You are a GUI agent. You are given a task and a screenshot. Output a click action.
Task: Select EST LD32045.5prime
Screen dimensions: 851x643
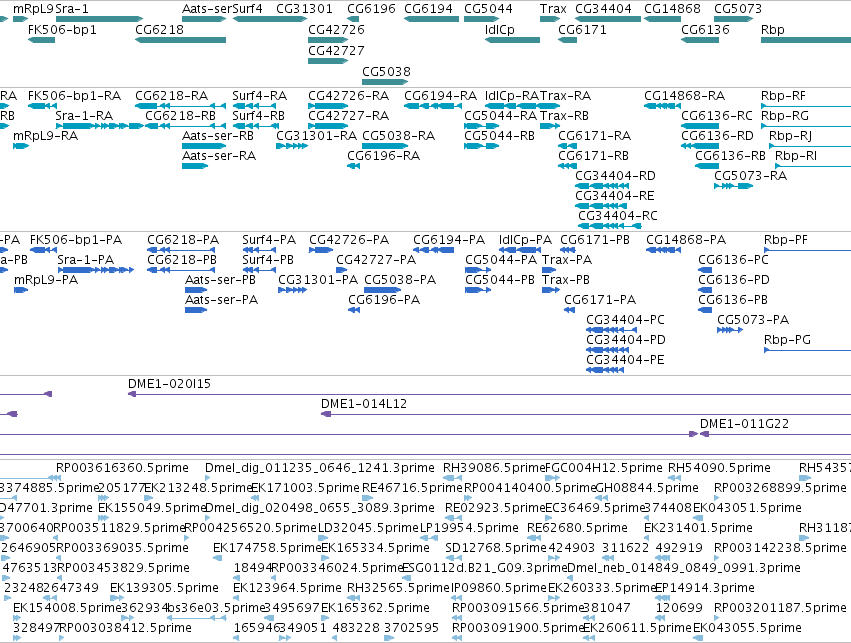point(368,527)
